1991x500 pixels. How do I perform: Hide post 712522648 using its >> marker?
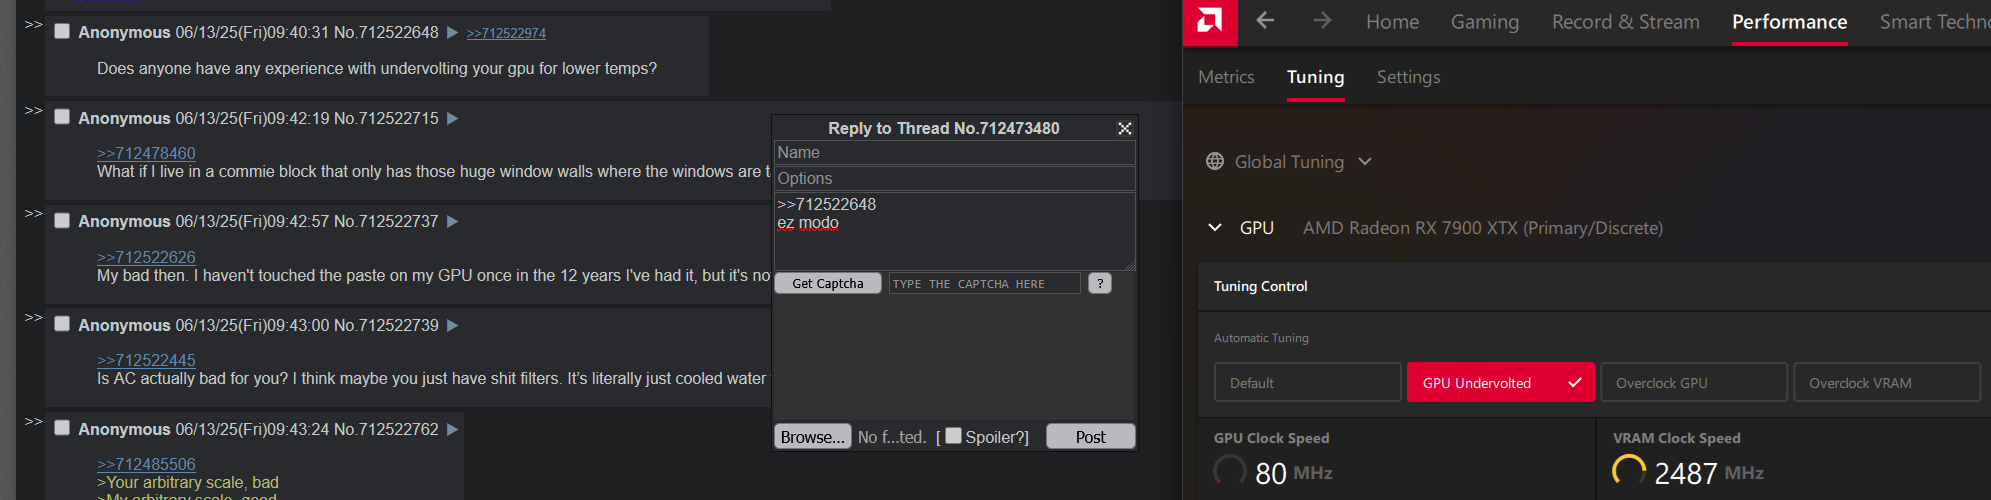pyautogui.click(x=33, y=25)
